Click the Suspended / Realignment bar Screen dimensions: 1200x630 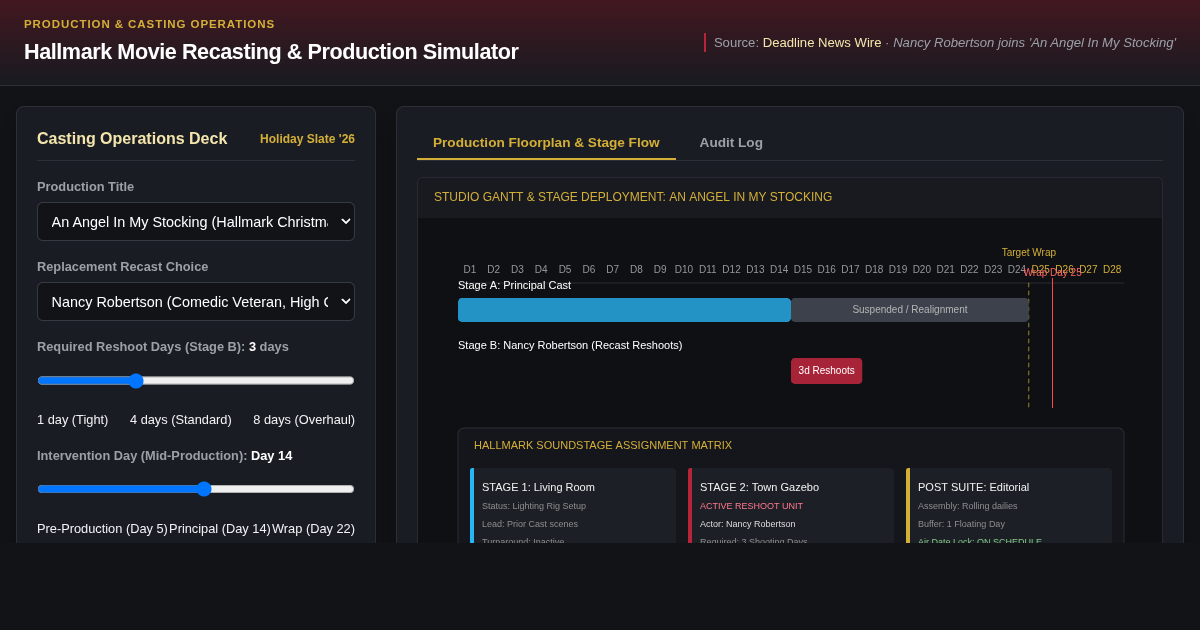[910, 310]
